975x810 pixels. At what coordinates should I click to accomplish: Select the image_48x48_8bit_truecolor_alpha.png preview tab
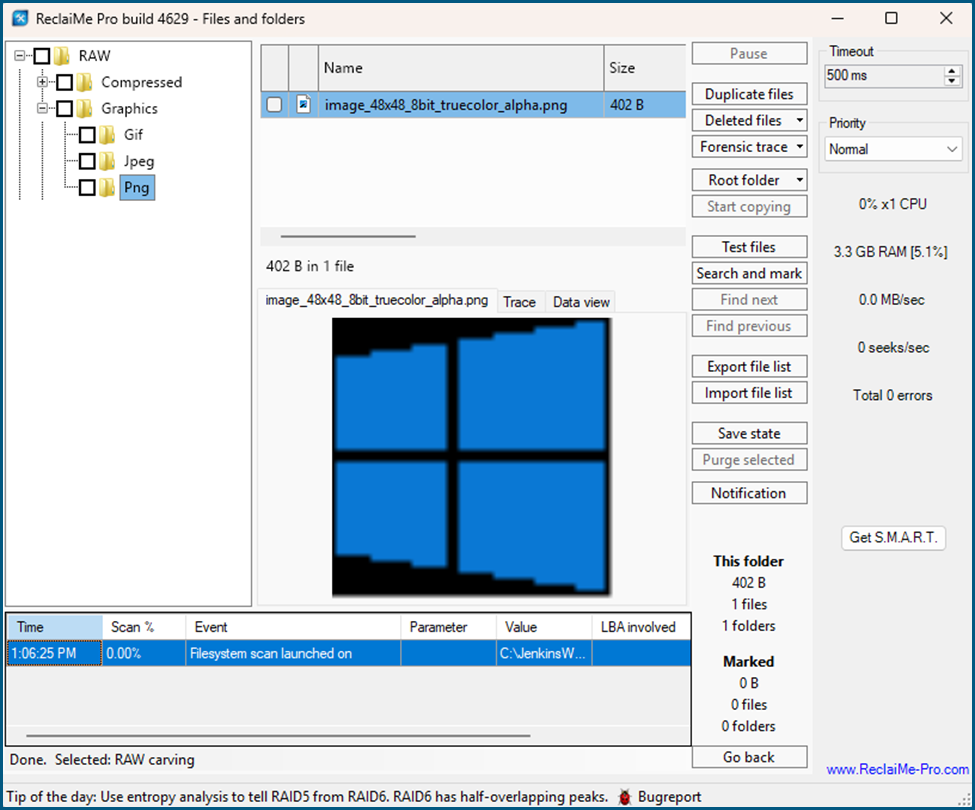pyautogui.click(x=377, y=300)
